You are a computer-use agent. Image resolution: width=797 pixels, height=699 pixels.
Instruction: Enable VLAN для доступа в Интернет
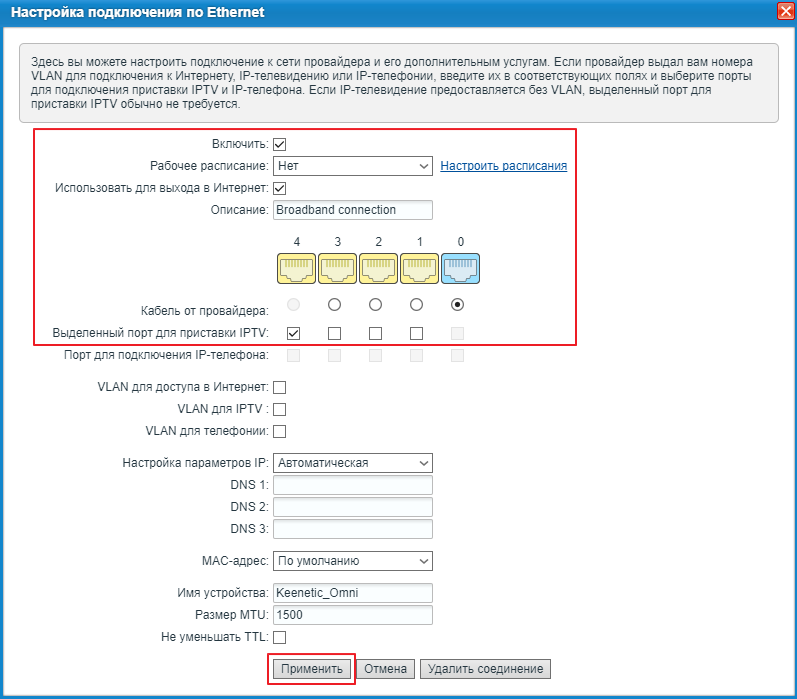(x=280, y=387)
